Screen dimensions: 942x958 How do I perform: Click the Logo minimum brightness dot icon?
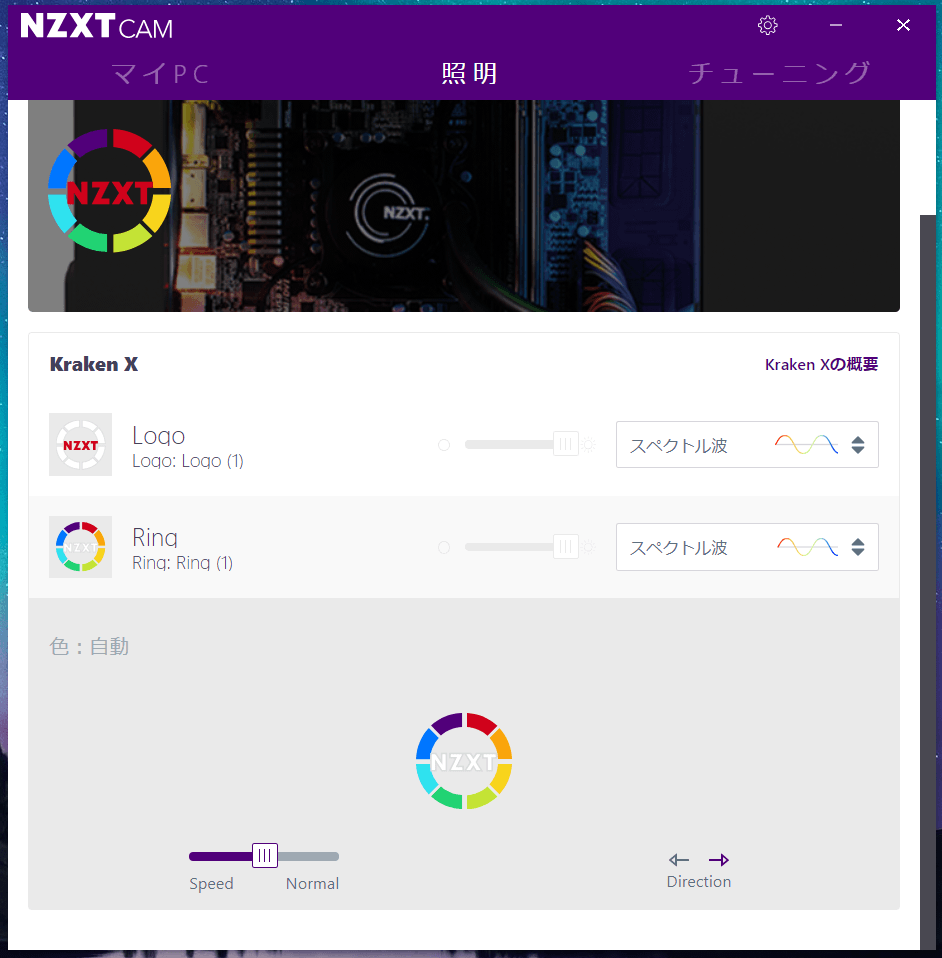pyautogui.click(x=444, y=445)
